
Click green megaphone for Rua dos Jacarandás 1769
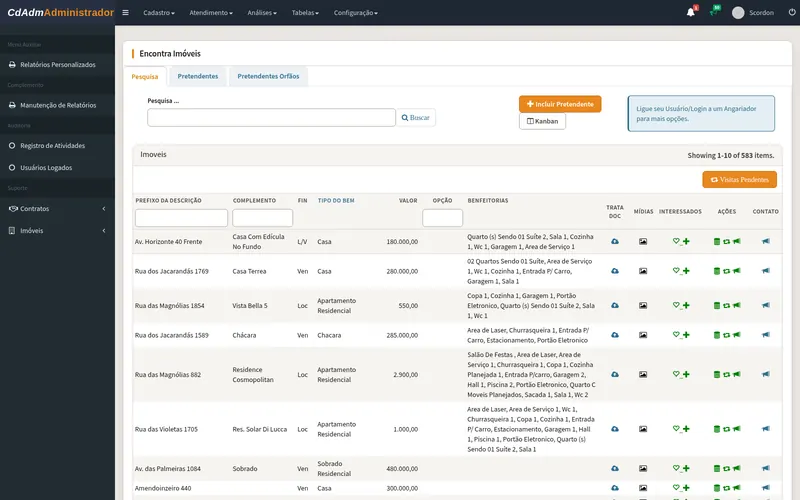pyautogui.click(x=737, y=271)
